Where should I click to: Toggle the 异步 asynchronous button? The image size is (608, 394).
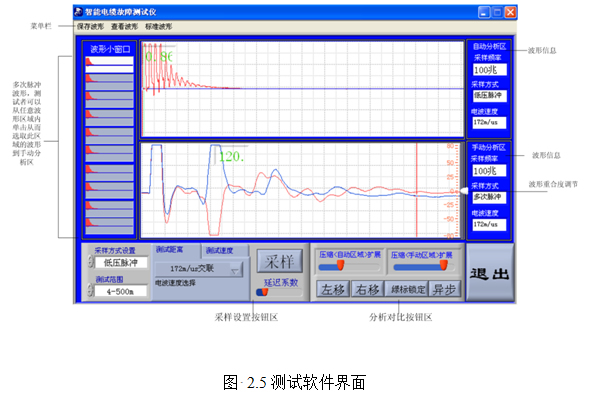tap(444, 289)
